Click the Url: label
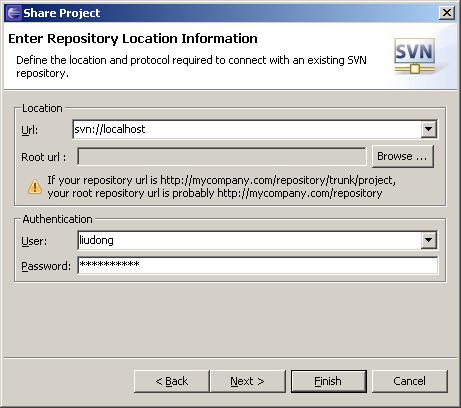The width and height of the screenshot is (461, 408). pos(30,130)
